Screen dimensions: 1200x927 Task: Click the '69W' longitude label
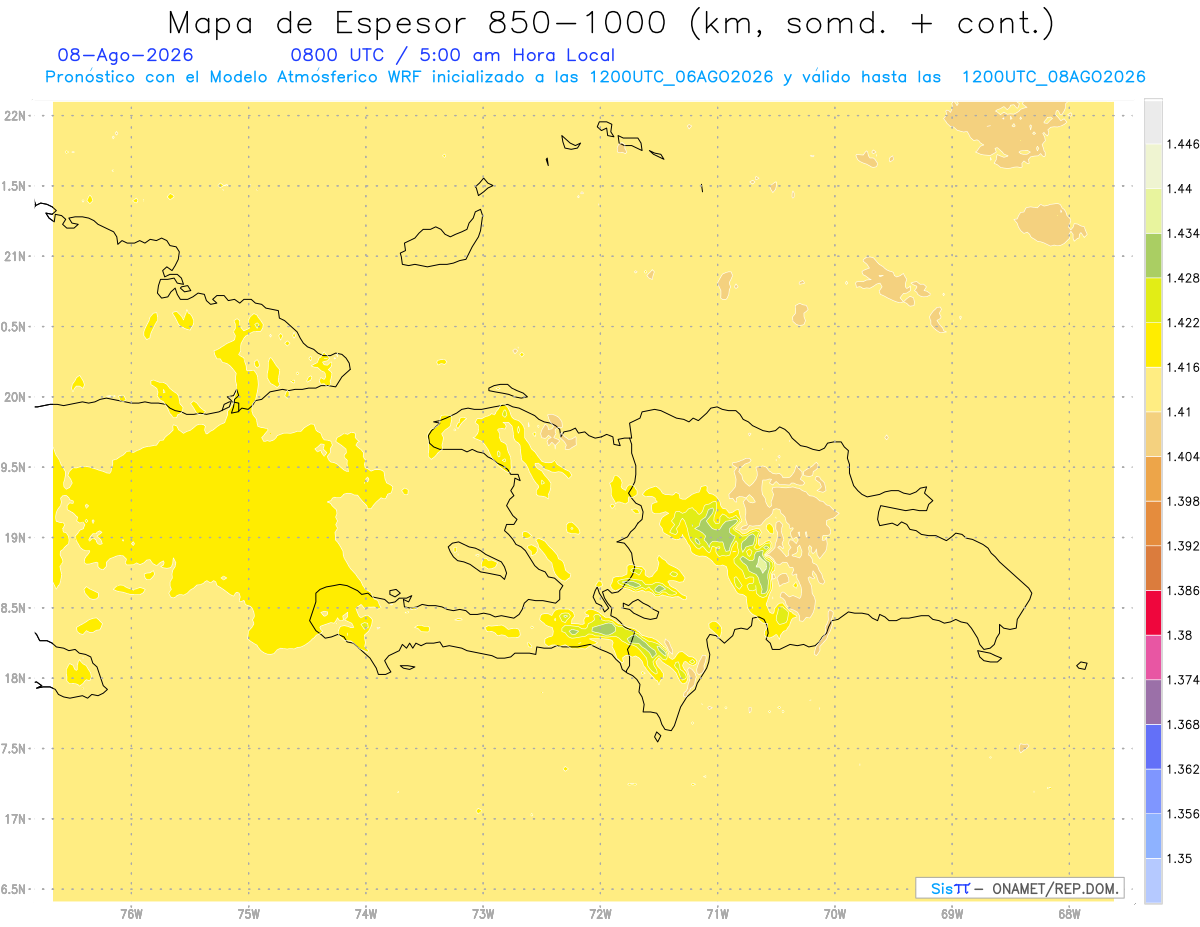tap(952, 913)
